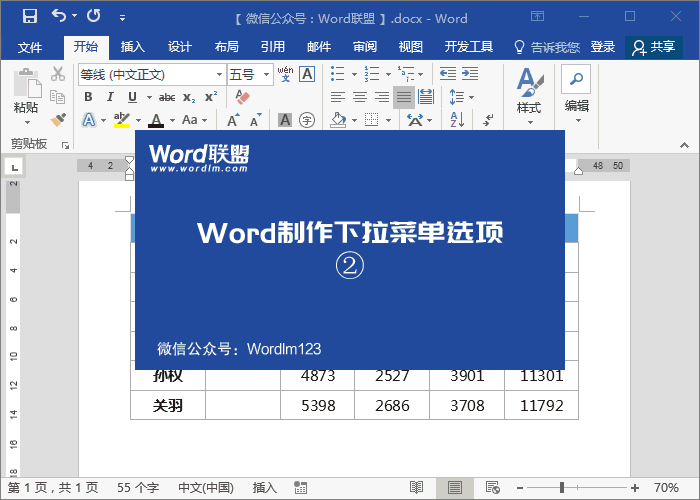The height and width of the screenshot is (500, 700).
Task: Click the Grow Font icon
Action: click(x=233, y=120)
